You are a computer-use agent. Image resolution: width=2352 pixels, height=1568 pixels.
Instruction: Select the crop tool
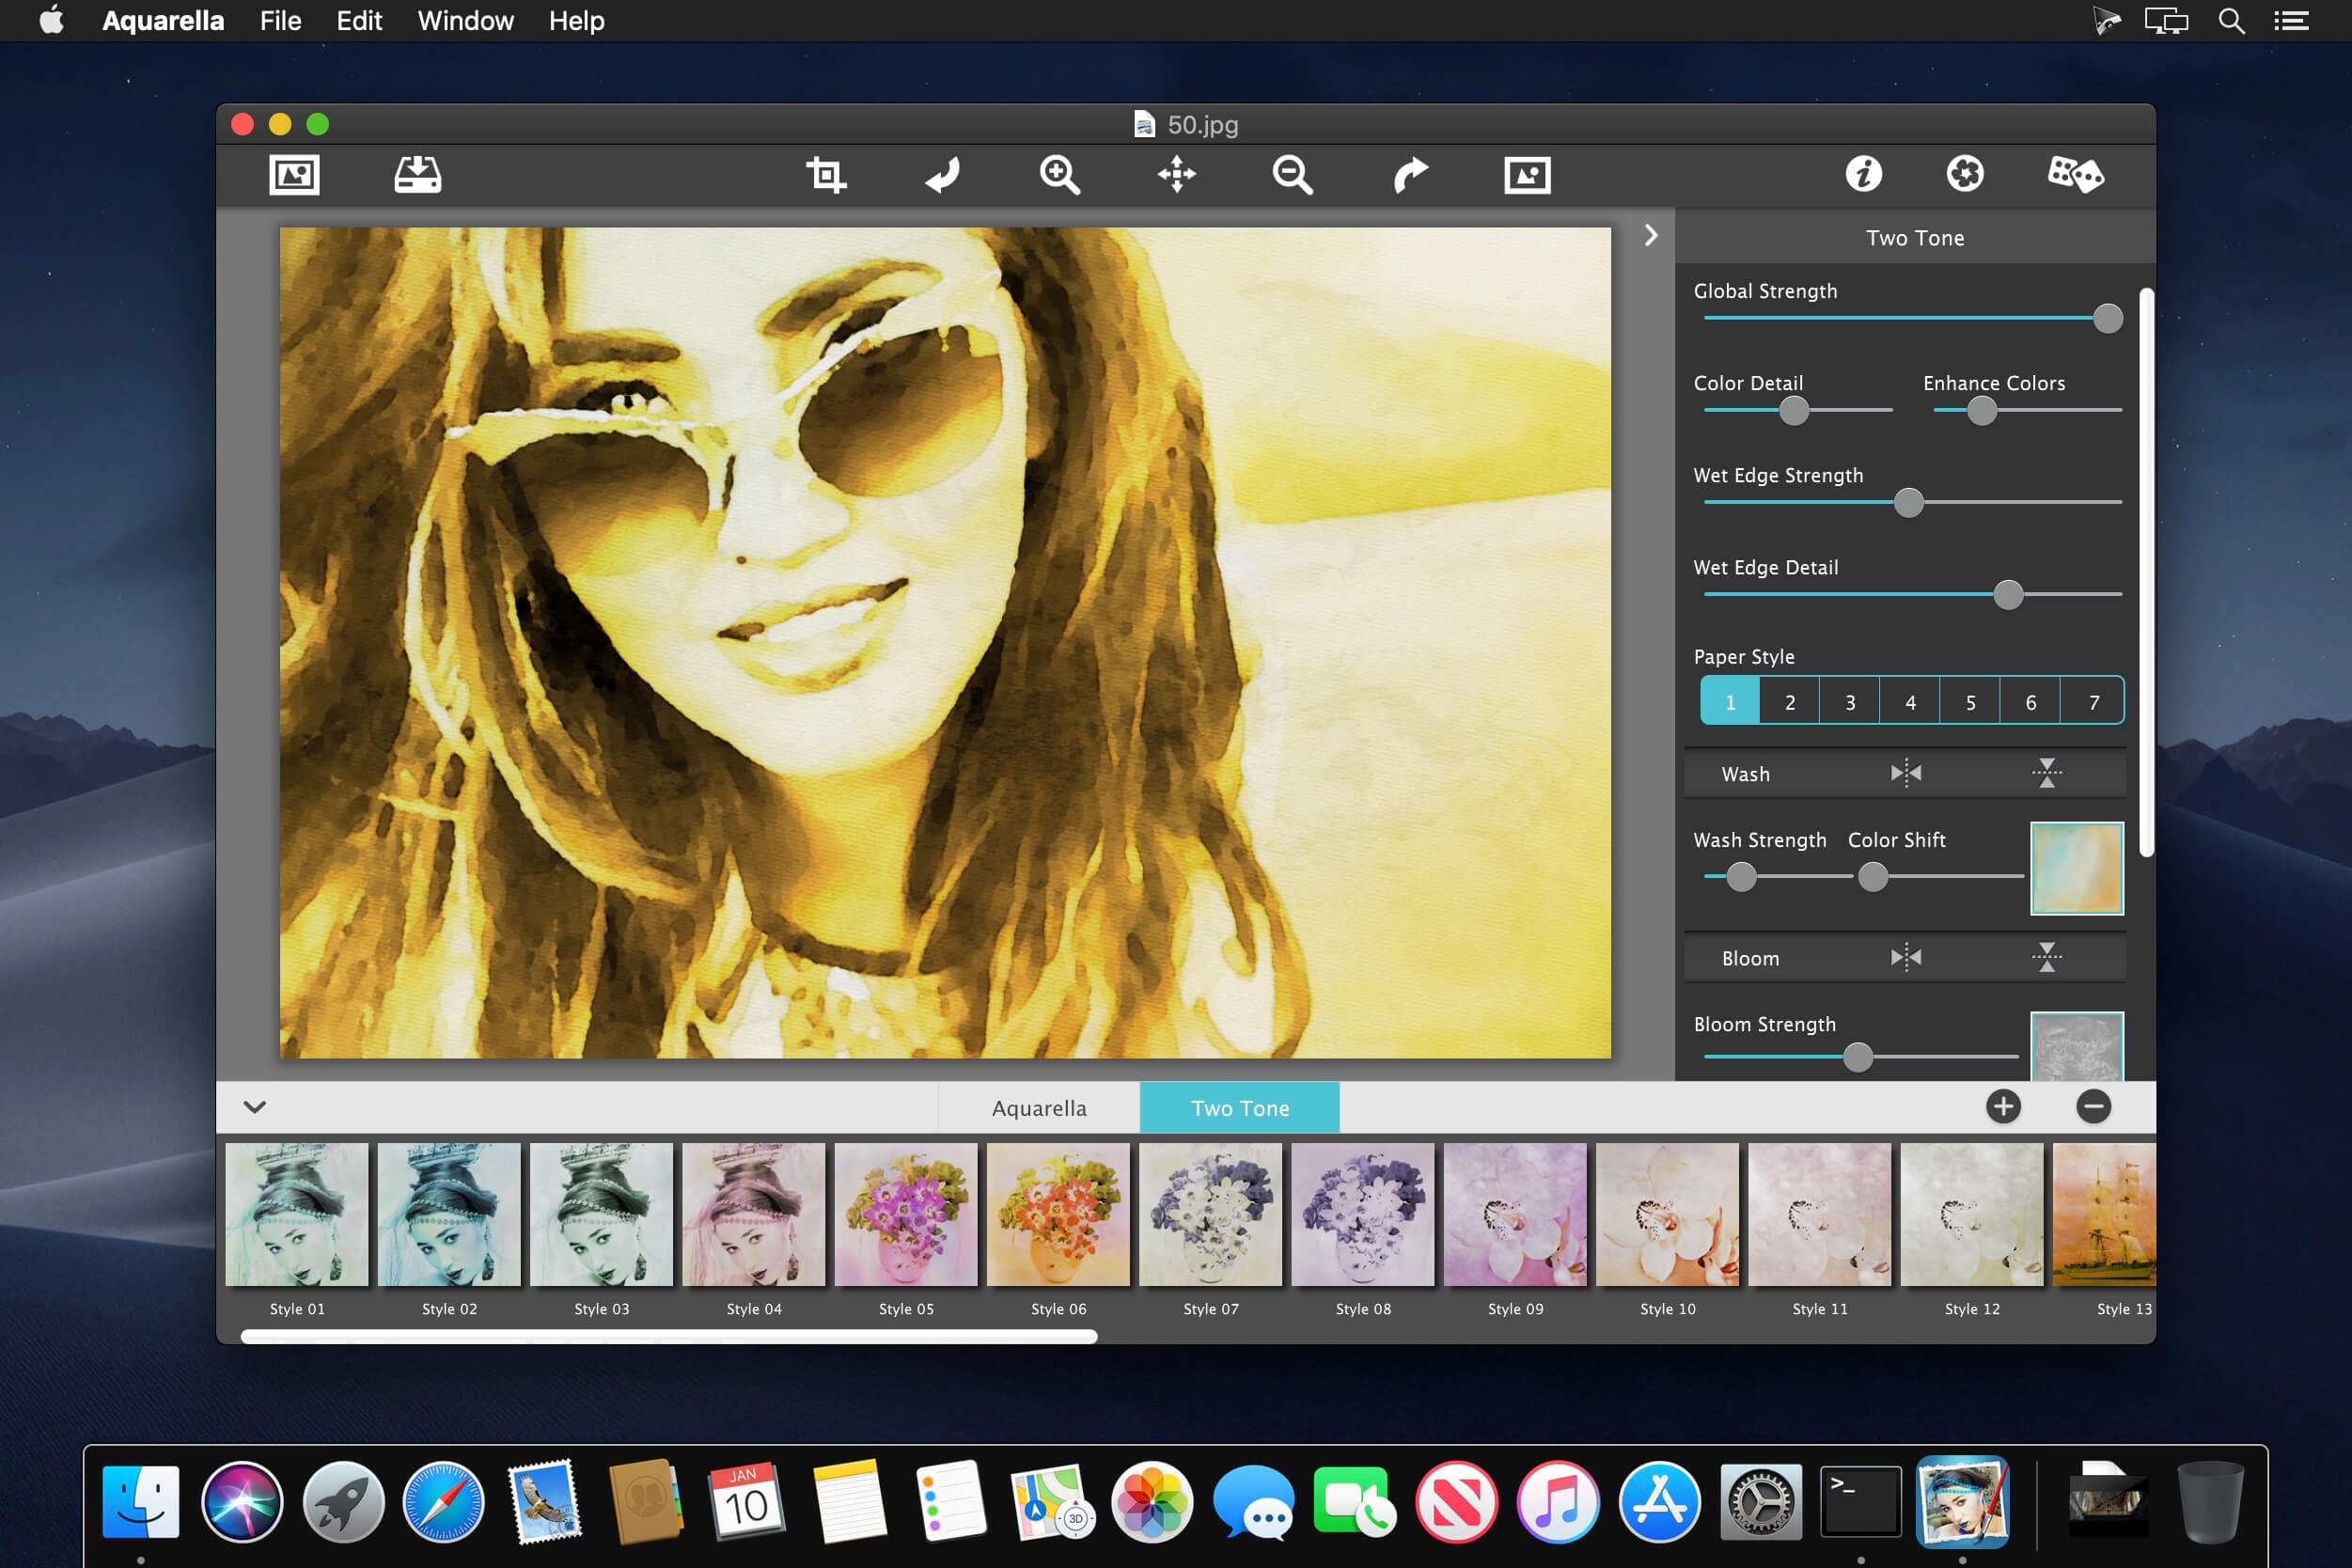[x=826, y=175]
